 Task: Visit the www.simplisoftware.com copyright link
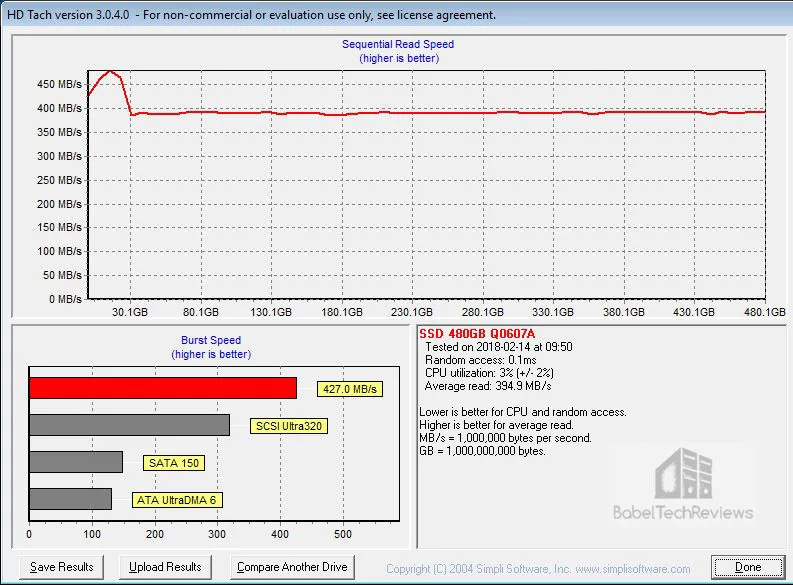[x=633, y=569]
